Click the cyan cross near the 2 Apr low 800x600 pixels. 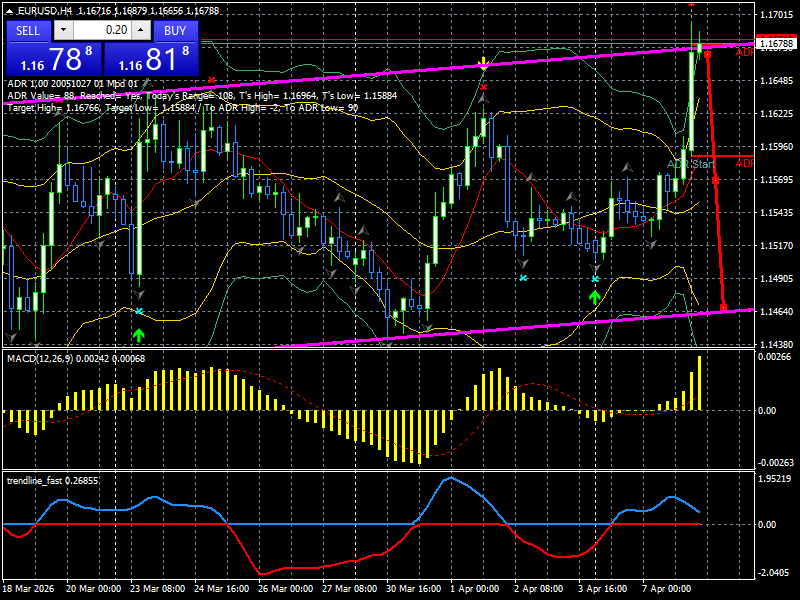pos(523,278)
